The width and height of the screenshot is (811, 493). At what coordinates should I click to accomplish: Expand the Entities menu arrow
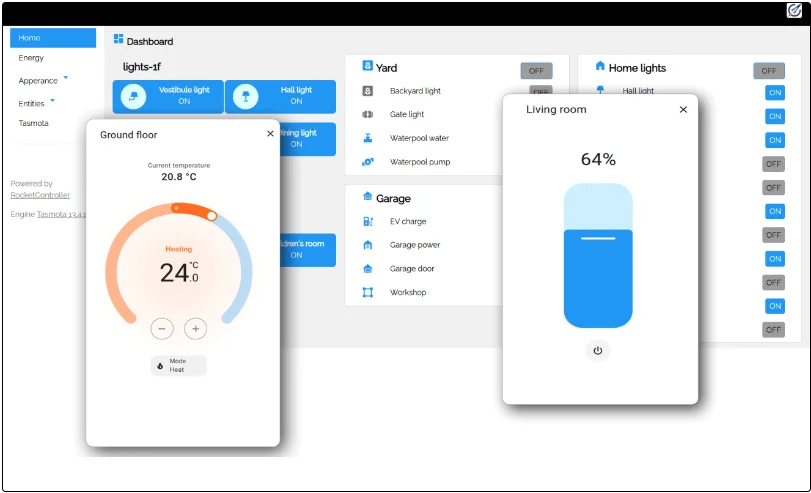52,100
